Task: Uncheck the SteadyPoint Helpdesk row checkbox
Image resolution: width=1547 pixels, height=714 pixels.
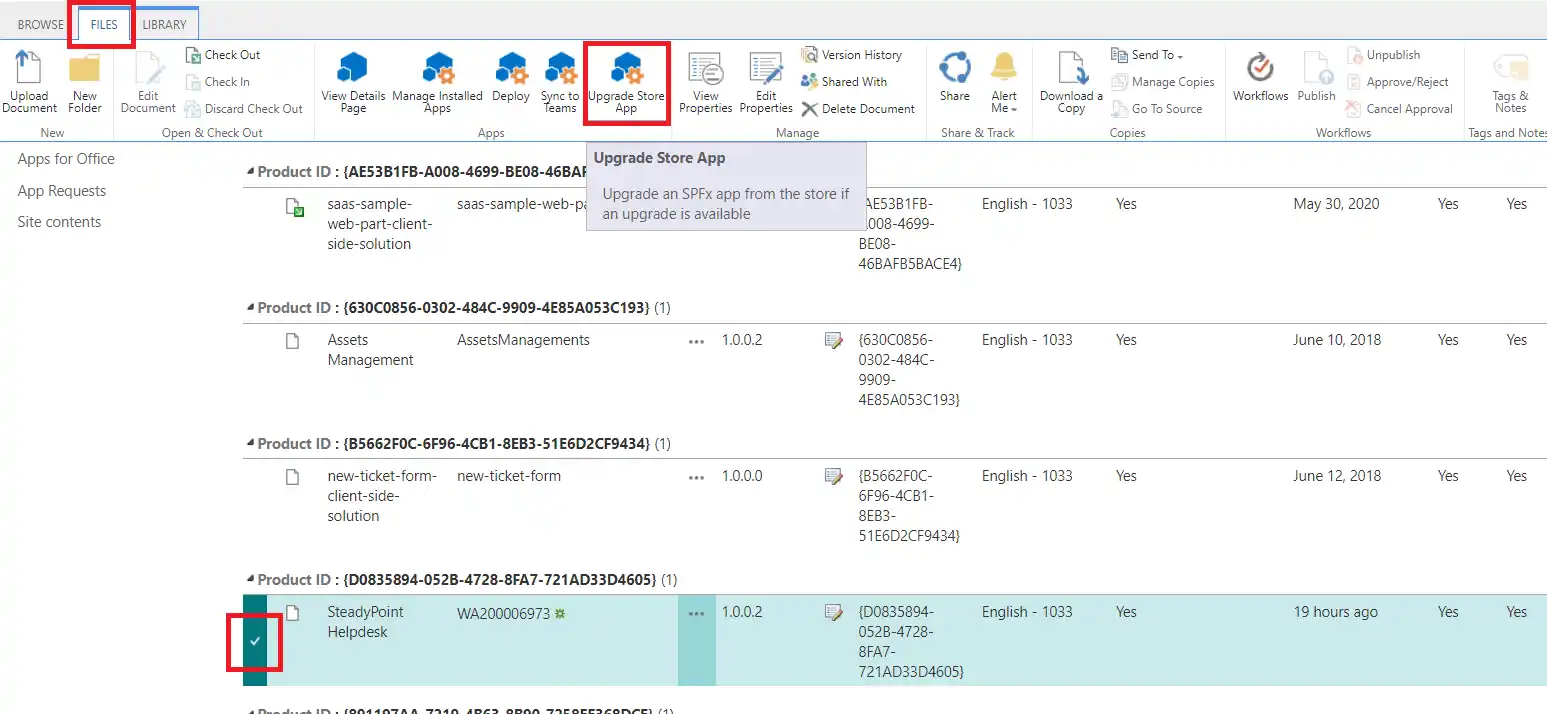Action: coord(255,640)
